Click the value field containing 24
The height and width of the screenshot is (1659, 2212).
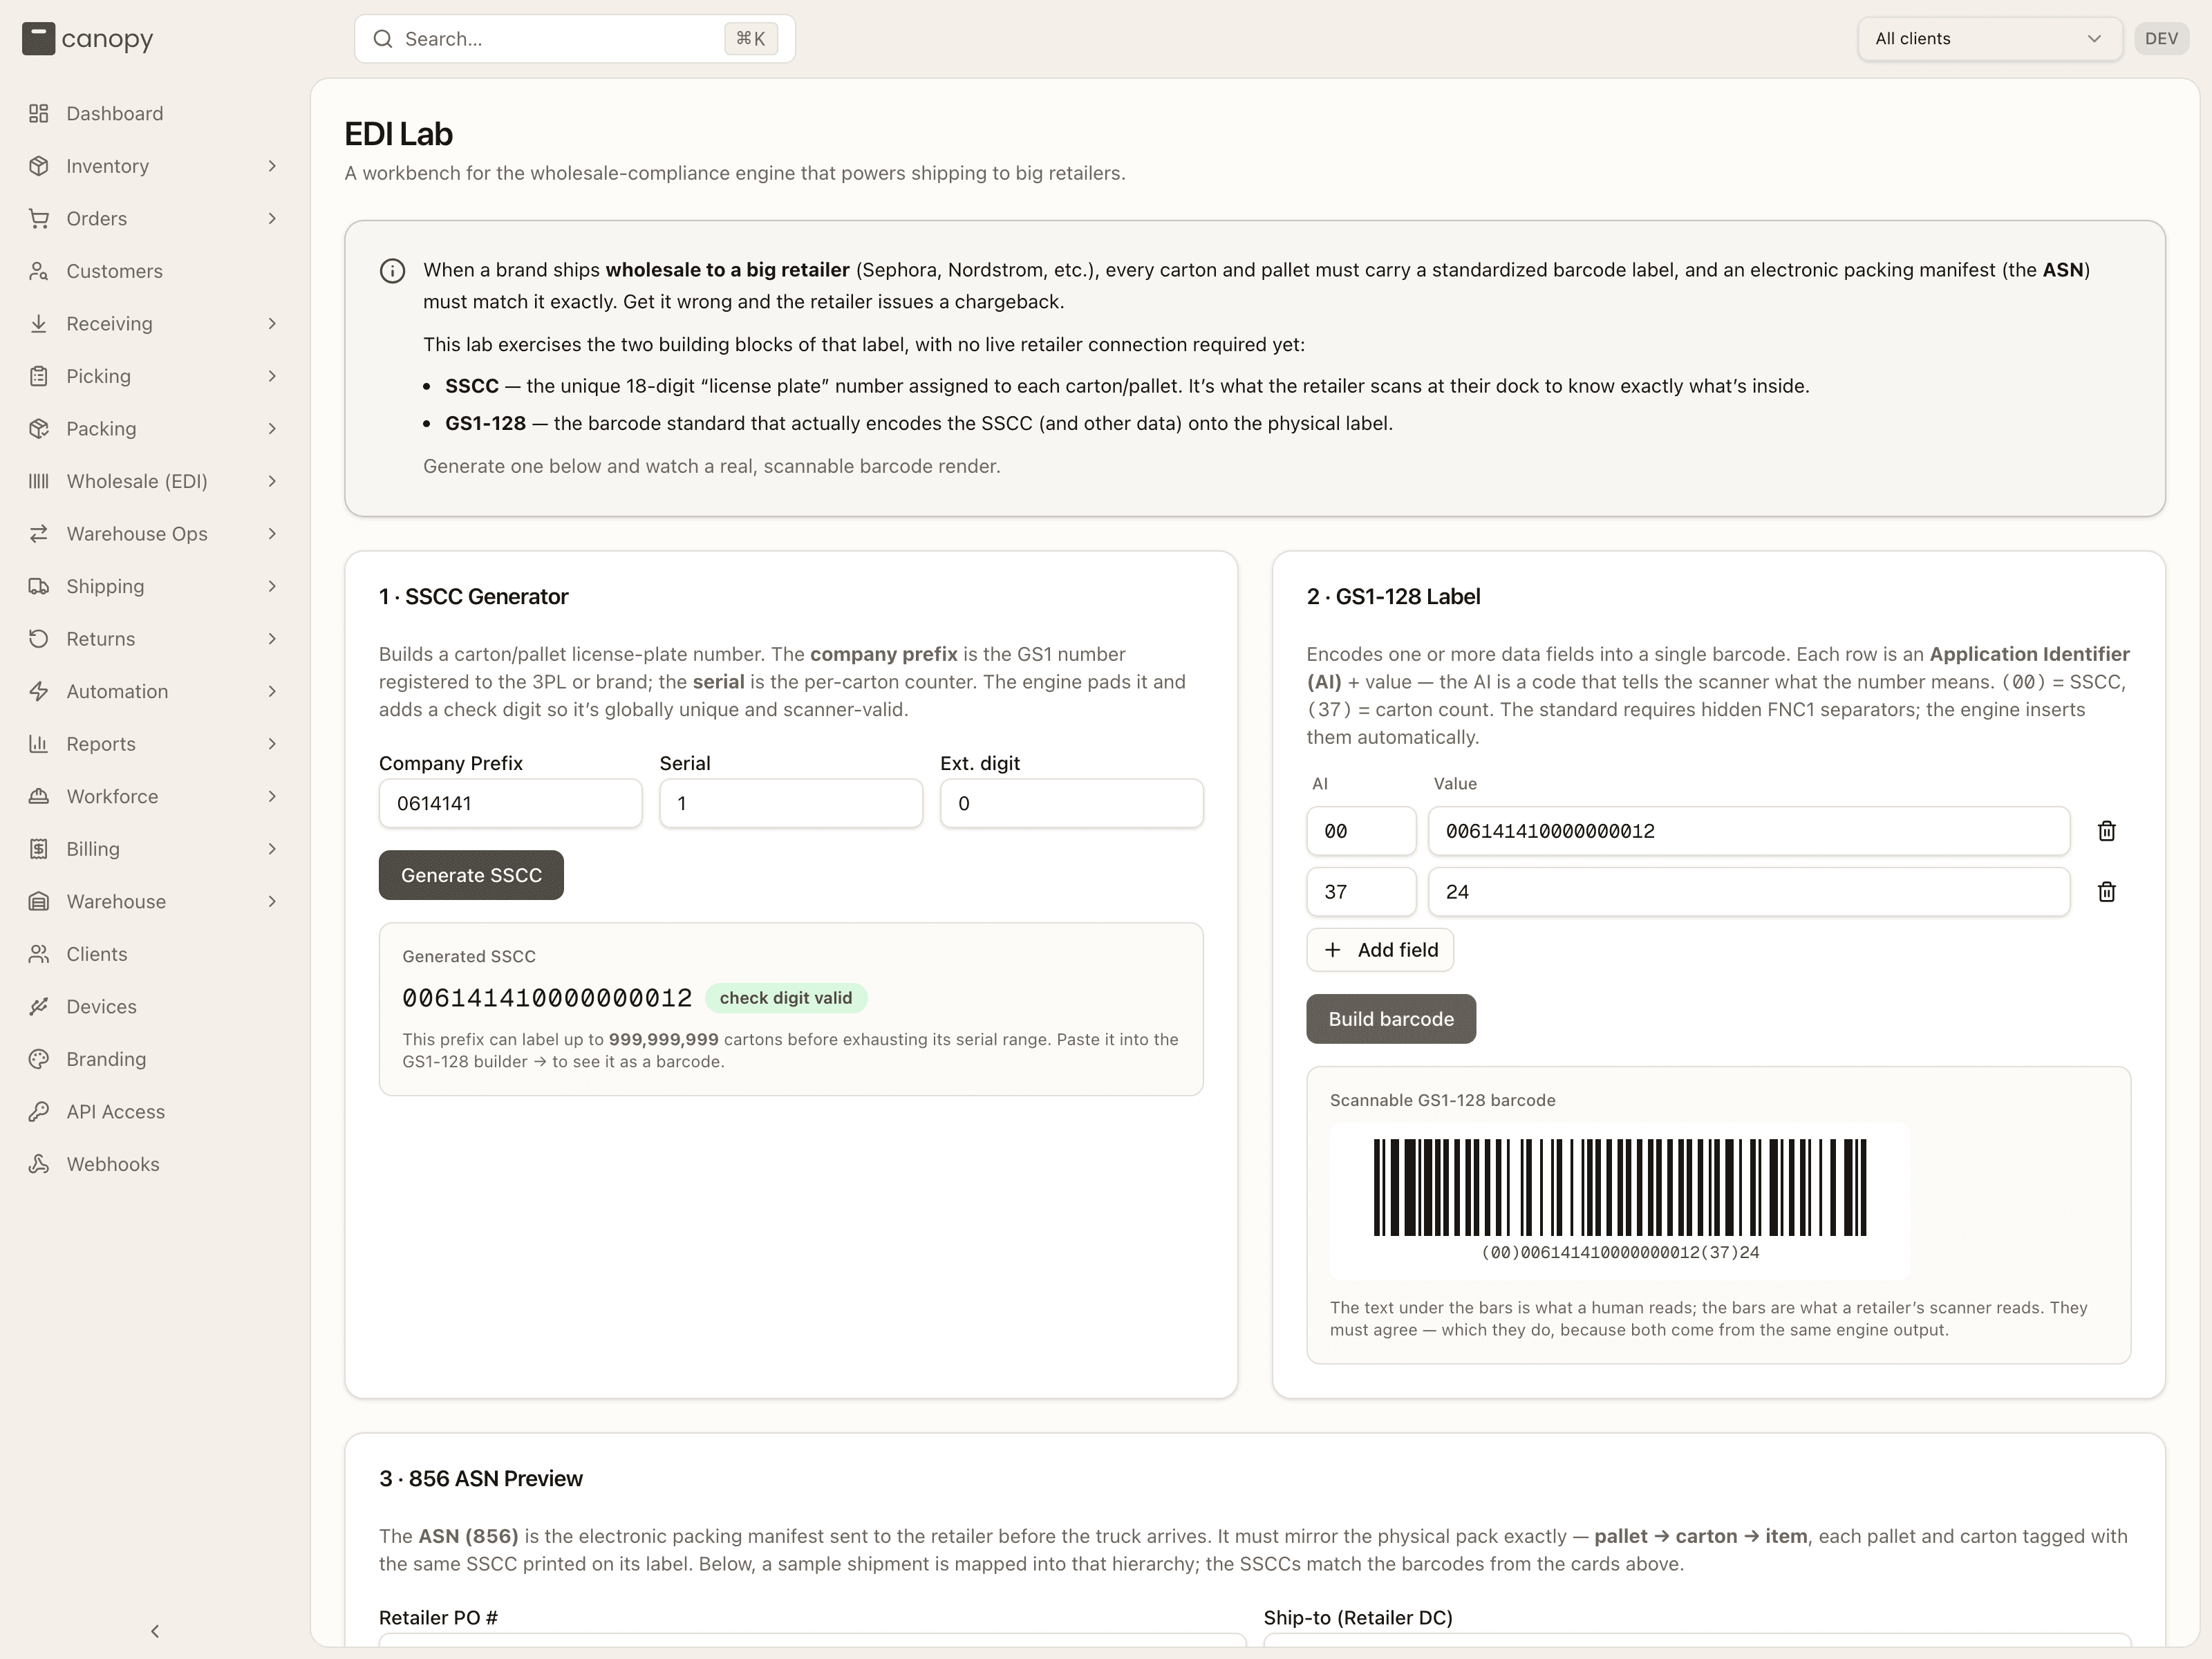click(1749, 892)
